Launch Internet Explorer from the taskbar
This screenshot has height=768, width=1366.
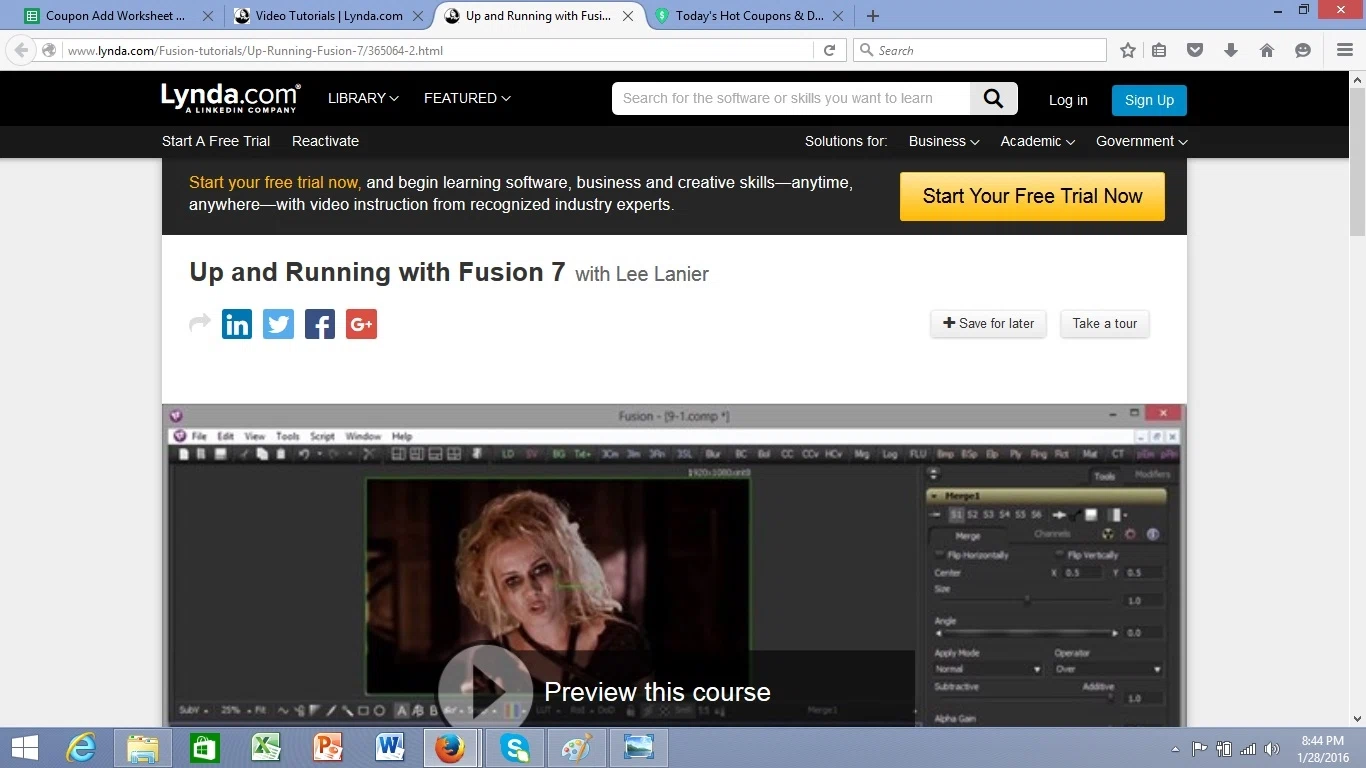pos(81,747)
